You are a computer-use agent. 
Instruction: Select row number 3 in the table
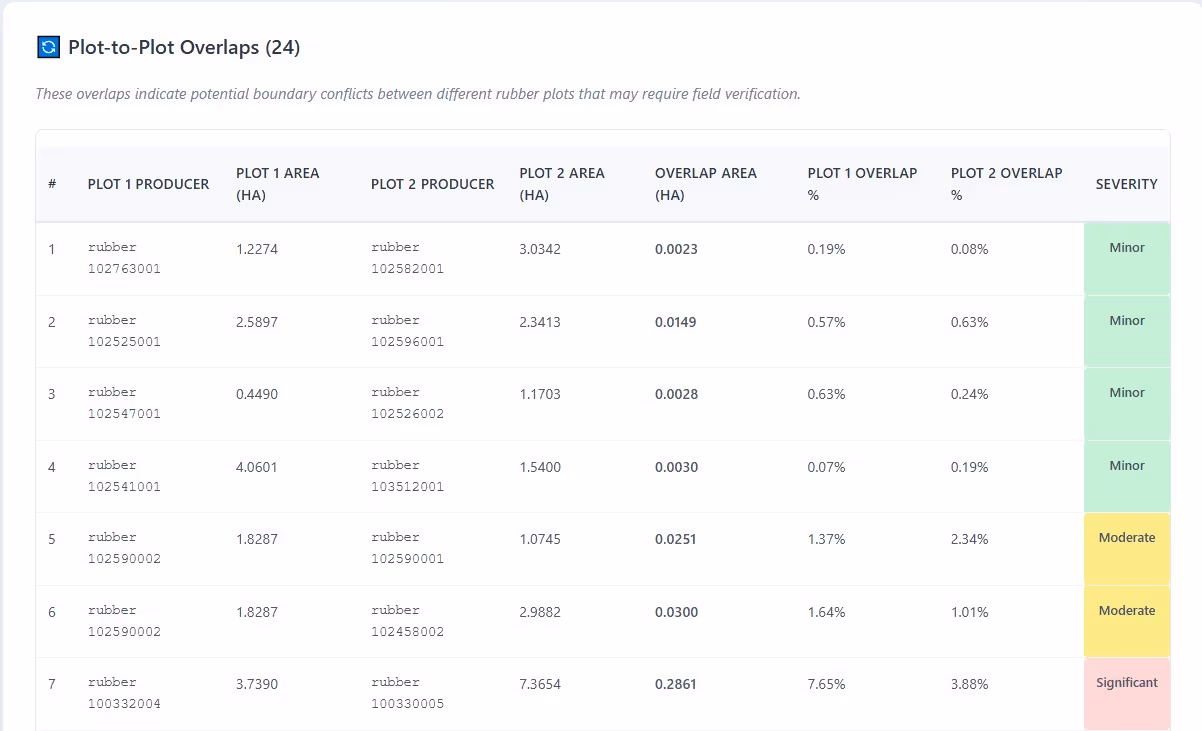coord(52,395)
